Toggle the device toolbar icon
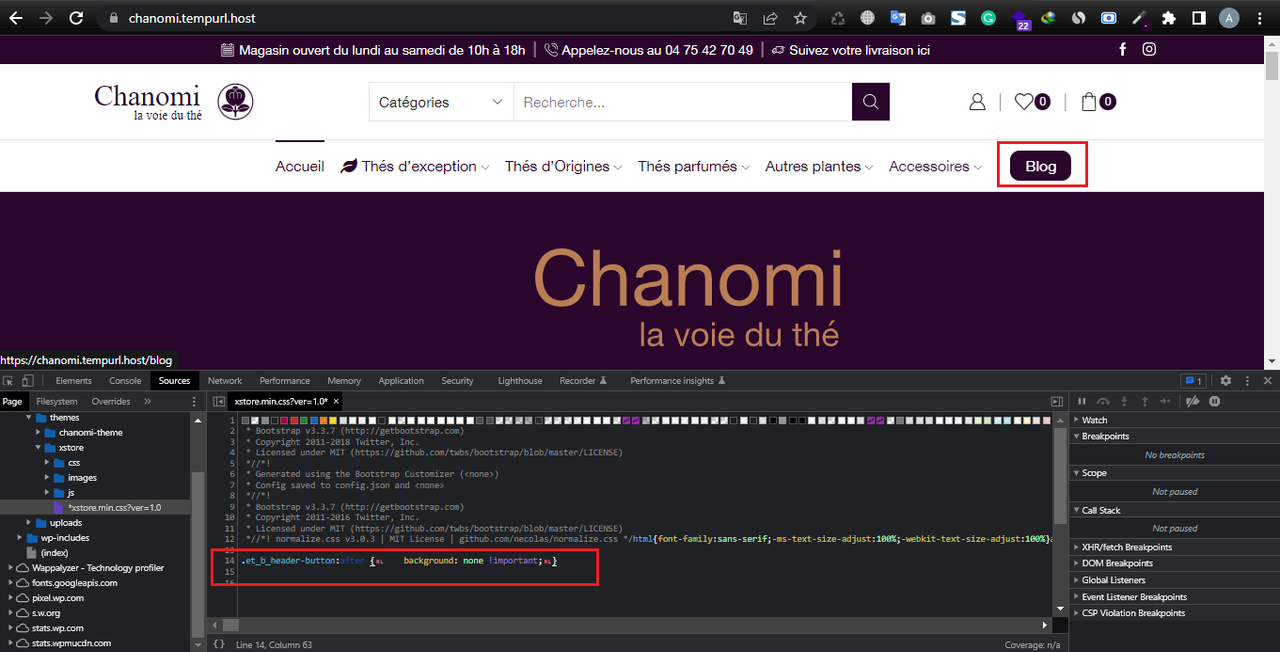 27,381
